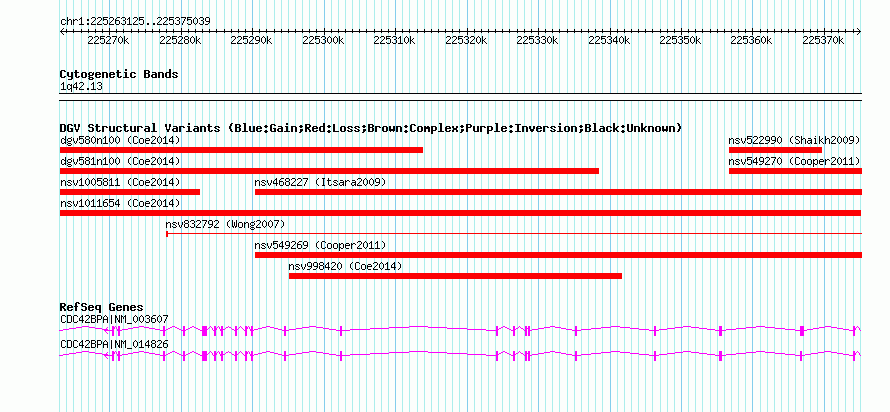Click nsv549270 (Cooper2011) variant label
890x412 pixels.
coord(795,161)
